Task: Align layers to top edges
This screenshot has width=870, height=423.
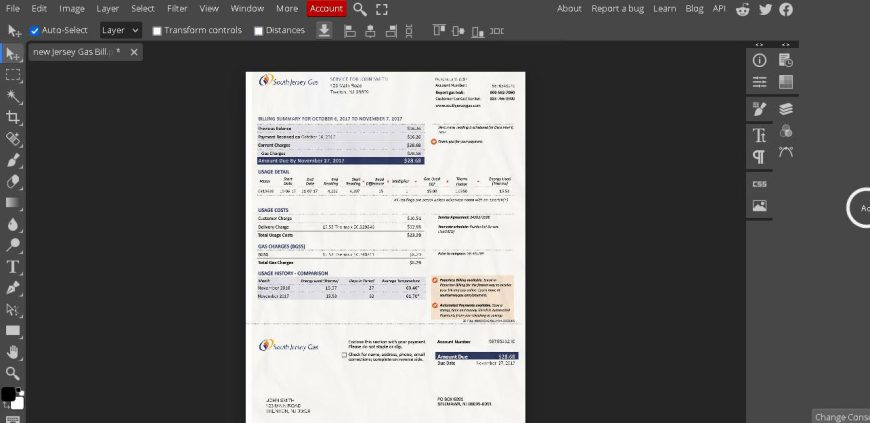Action: coord(439,31)
